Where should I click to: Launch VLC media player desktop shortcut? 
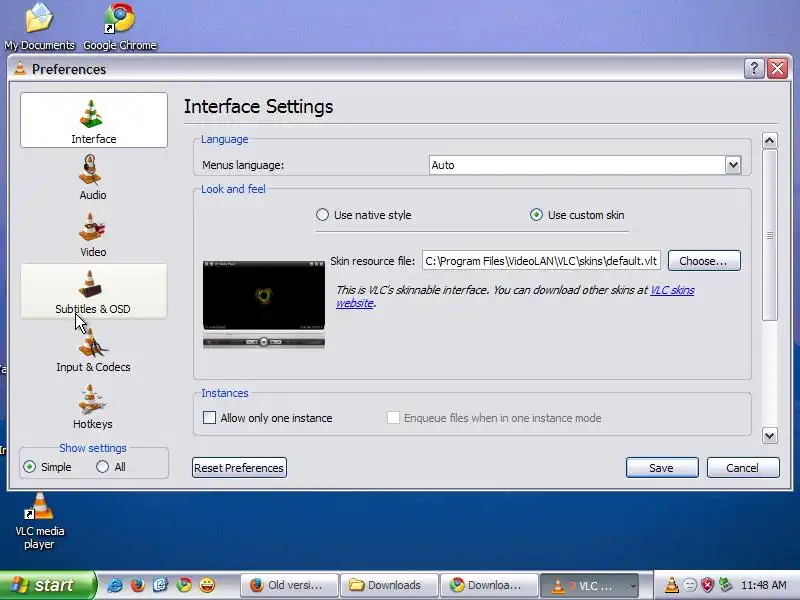39,521
